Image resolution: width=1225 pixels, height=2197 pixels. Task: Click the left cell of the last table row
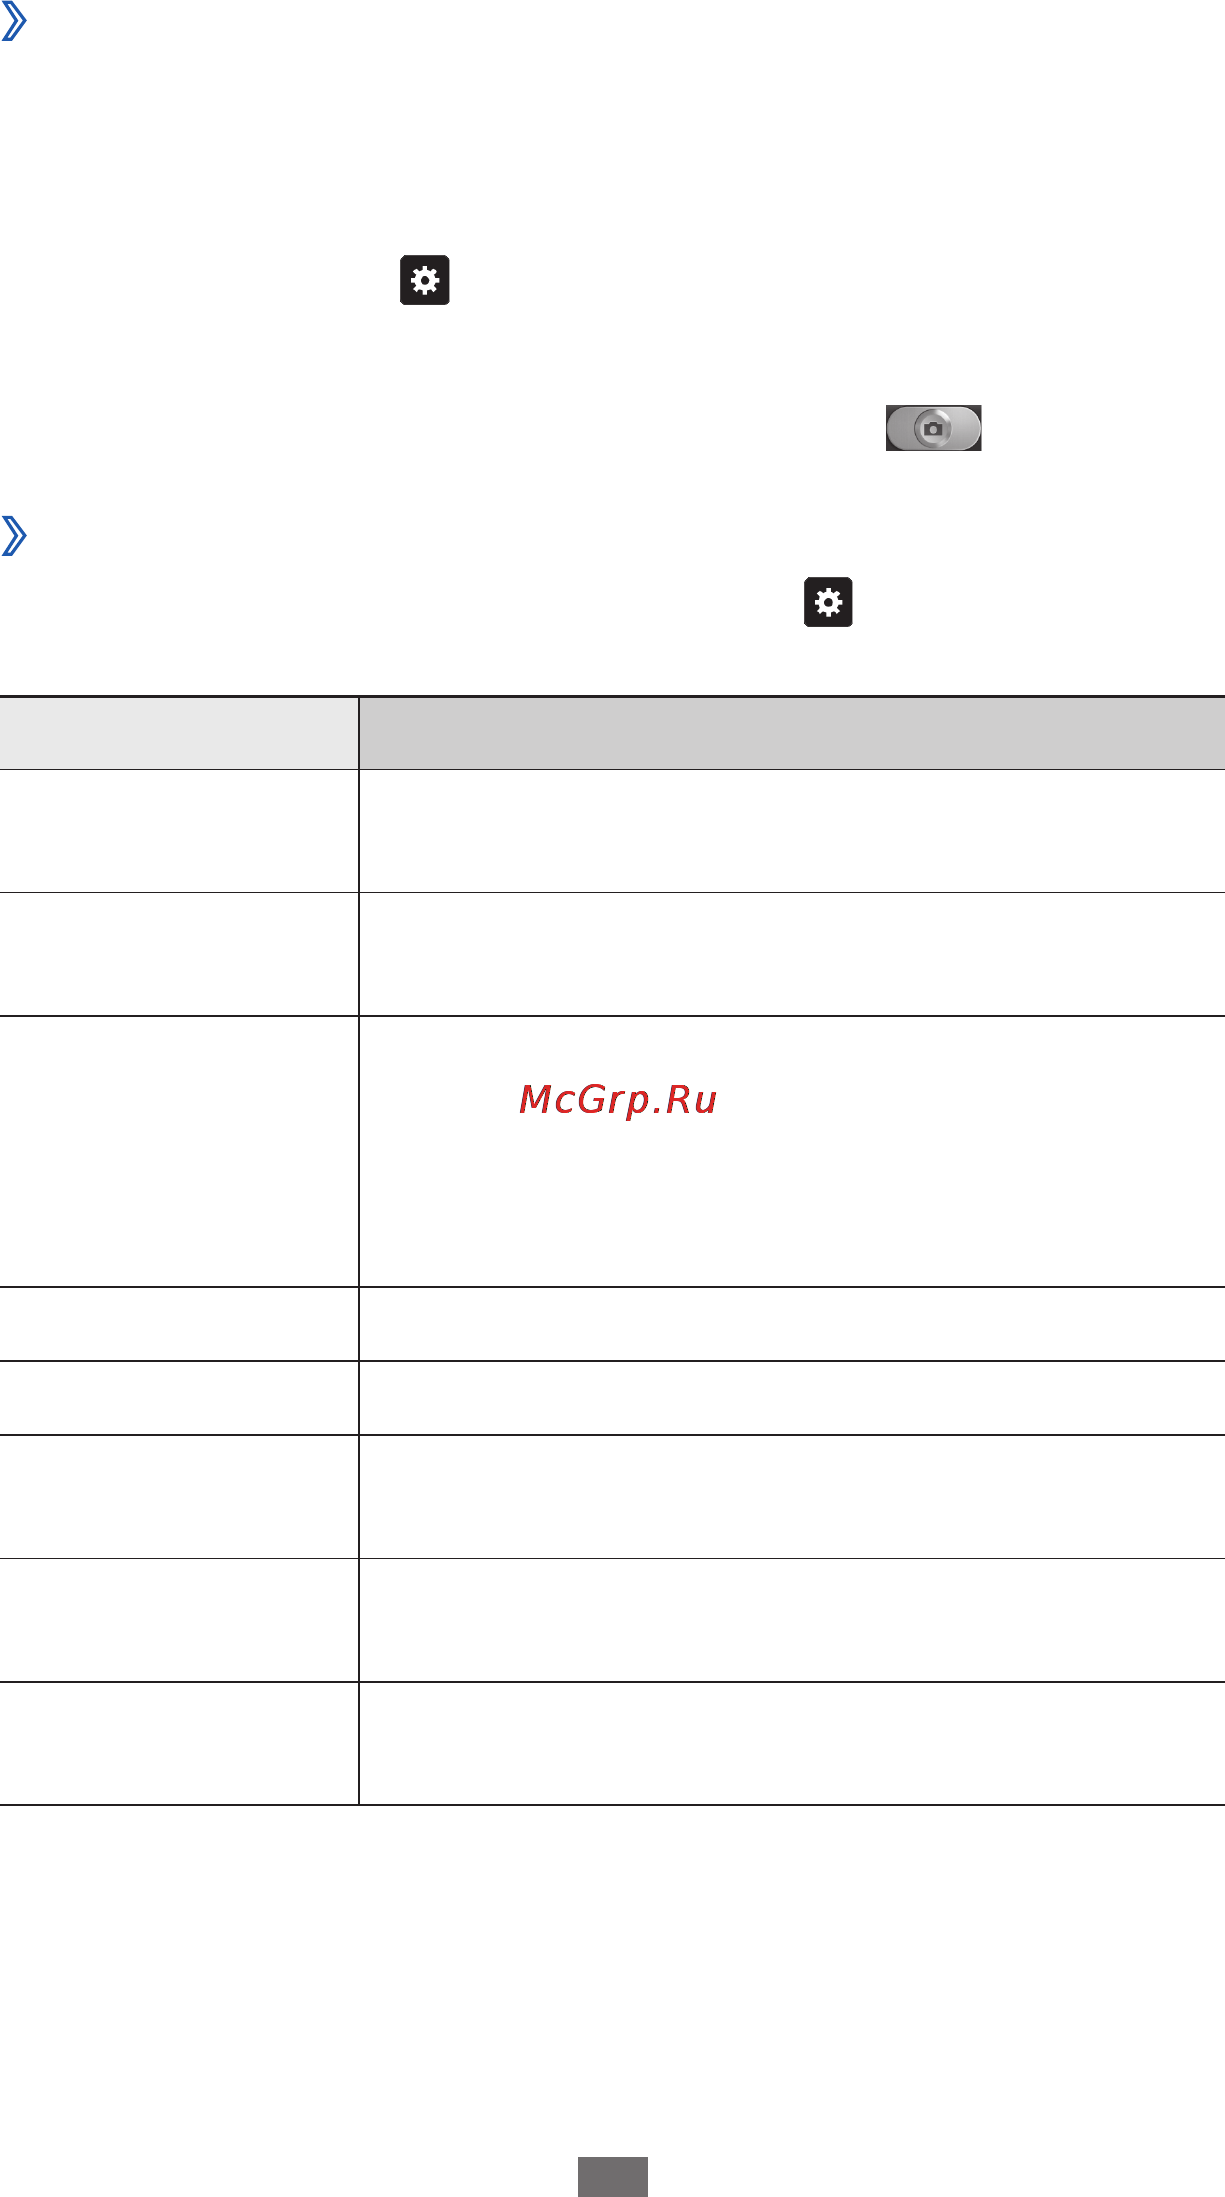tap(179, 1744)
